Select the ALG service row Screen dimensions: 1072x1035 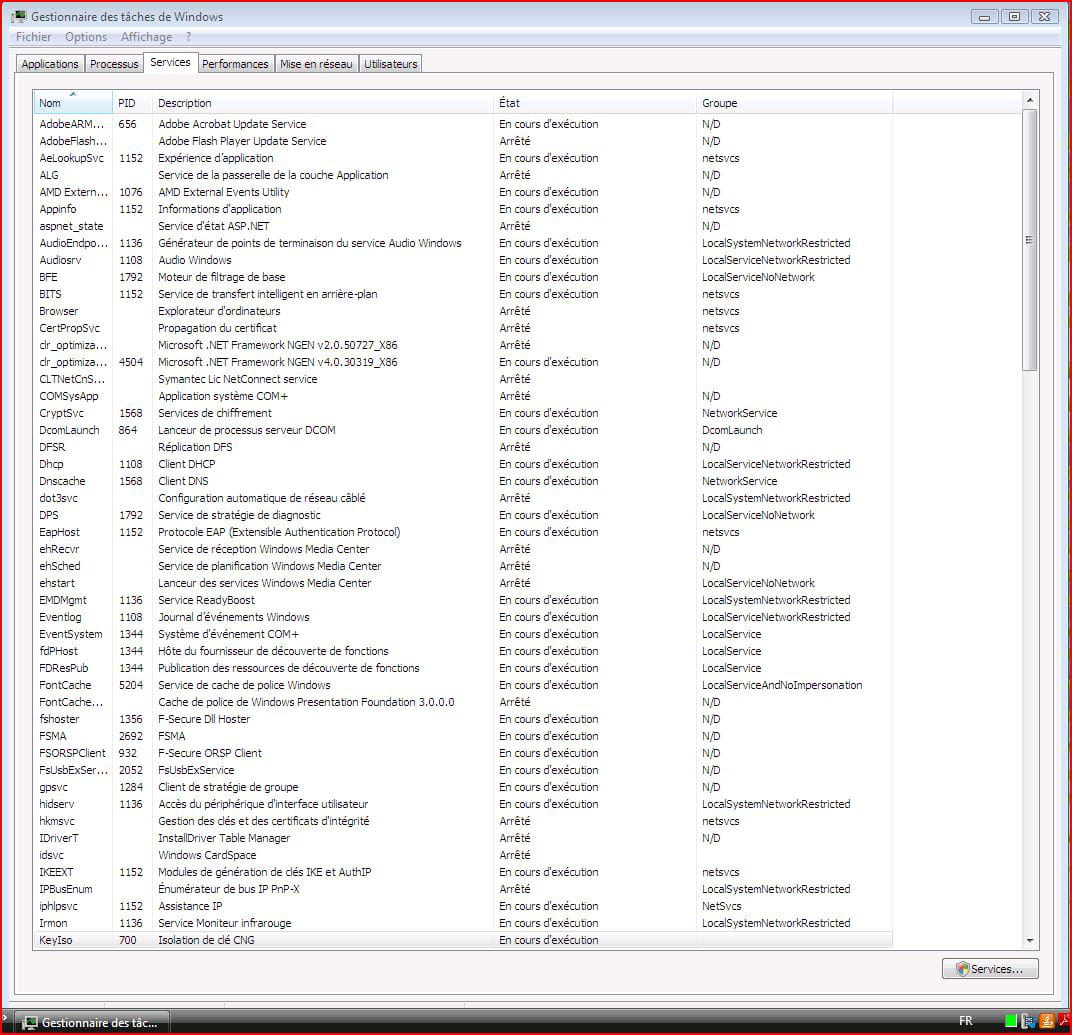tap(462, 175)
